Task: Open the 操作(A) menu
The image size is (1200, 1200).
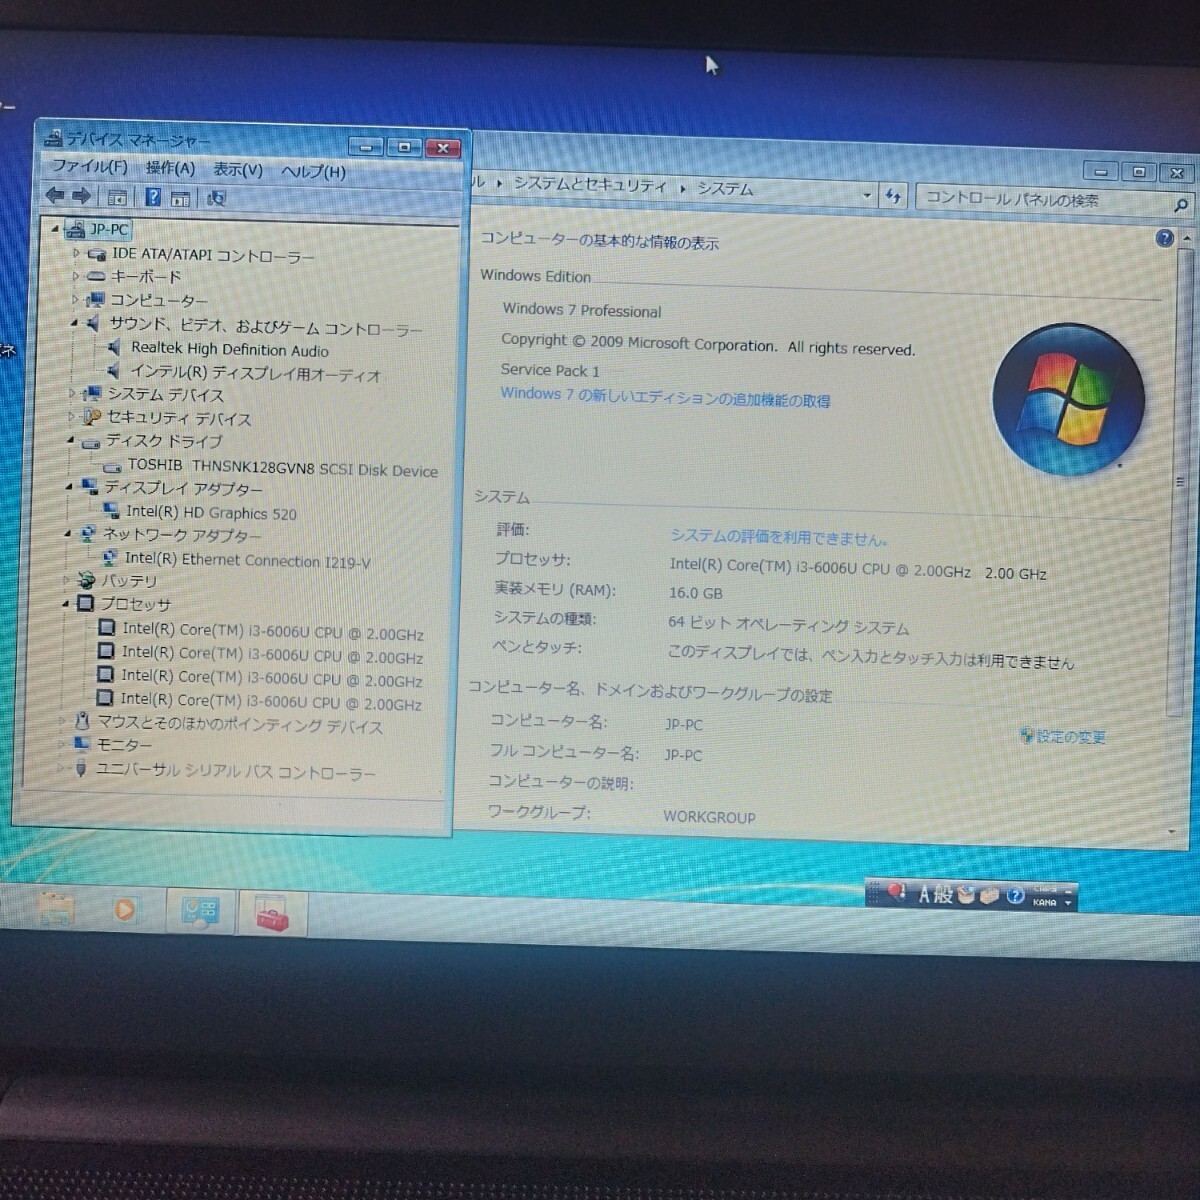Action: [170, 168]
